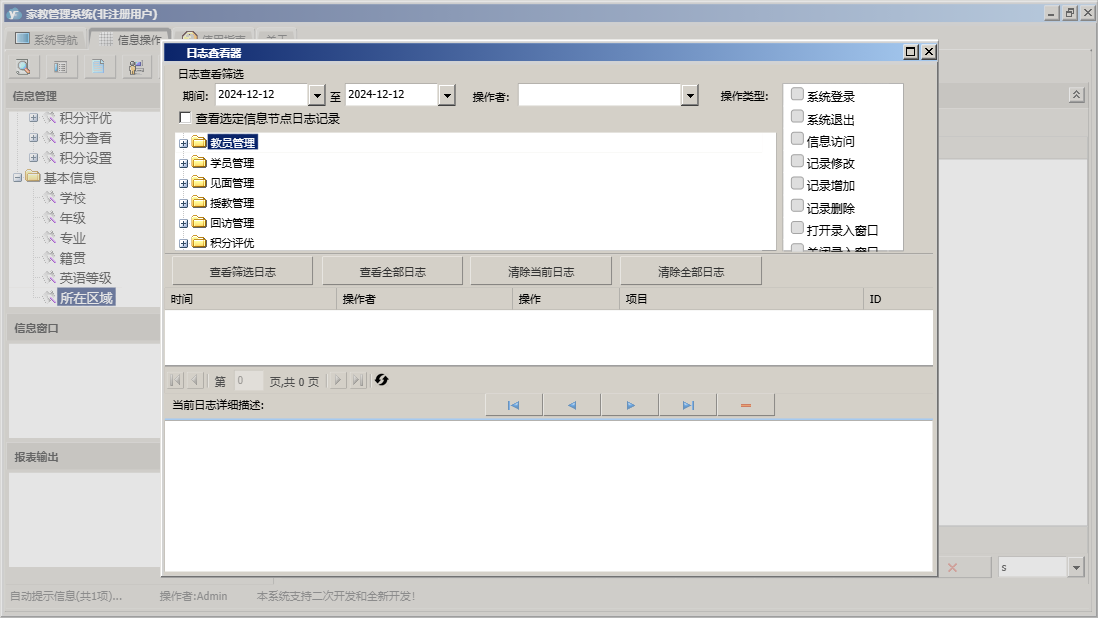Click the refresh icon in log pager
The height and width of the screenshot is (618, 1098).
(x=382, y=380)
